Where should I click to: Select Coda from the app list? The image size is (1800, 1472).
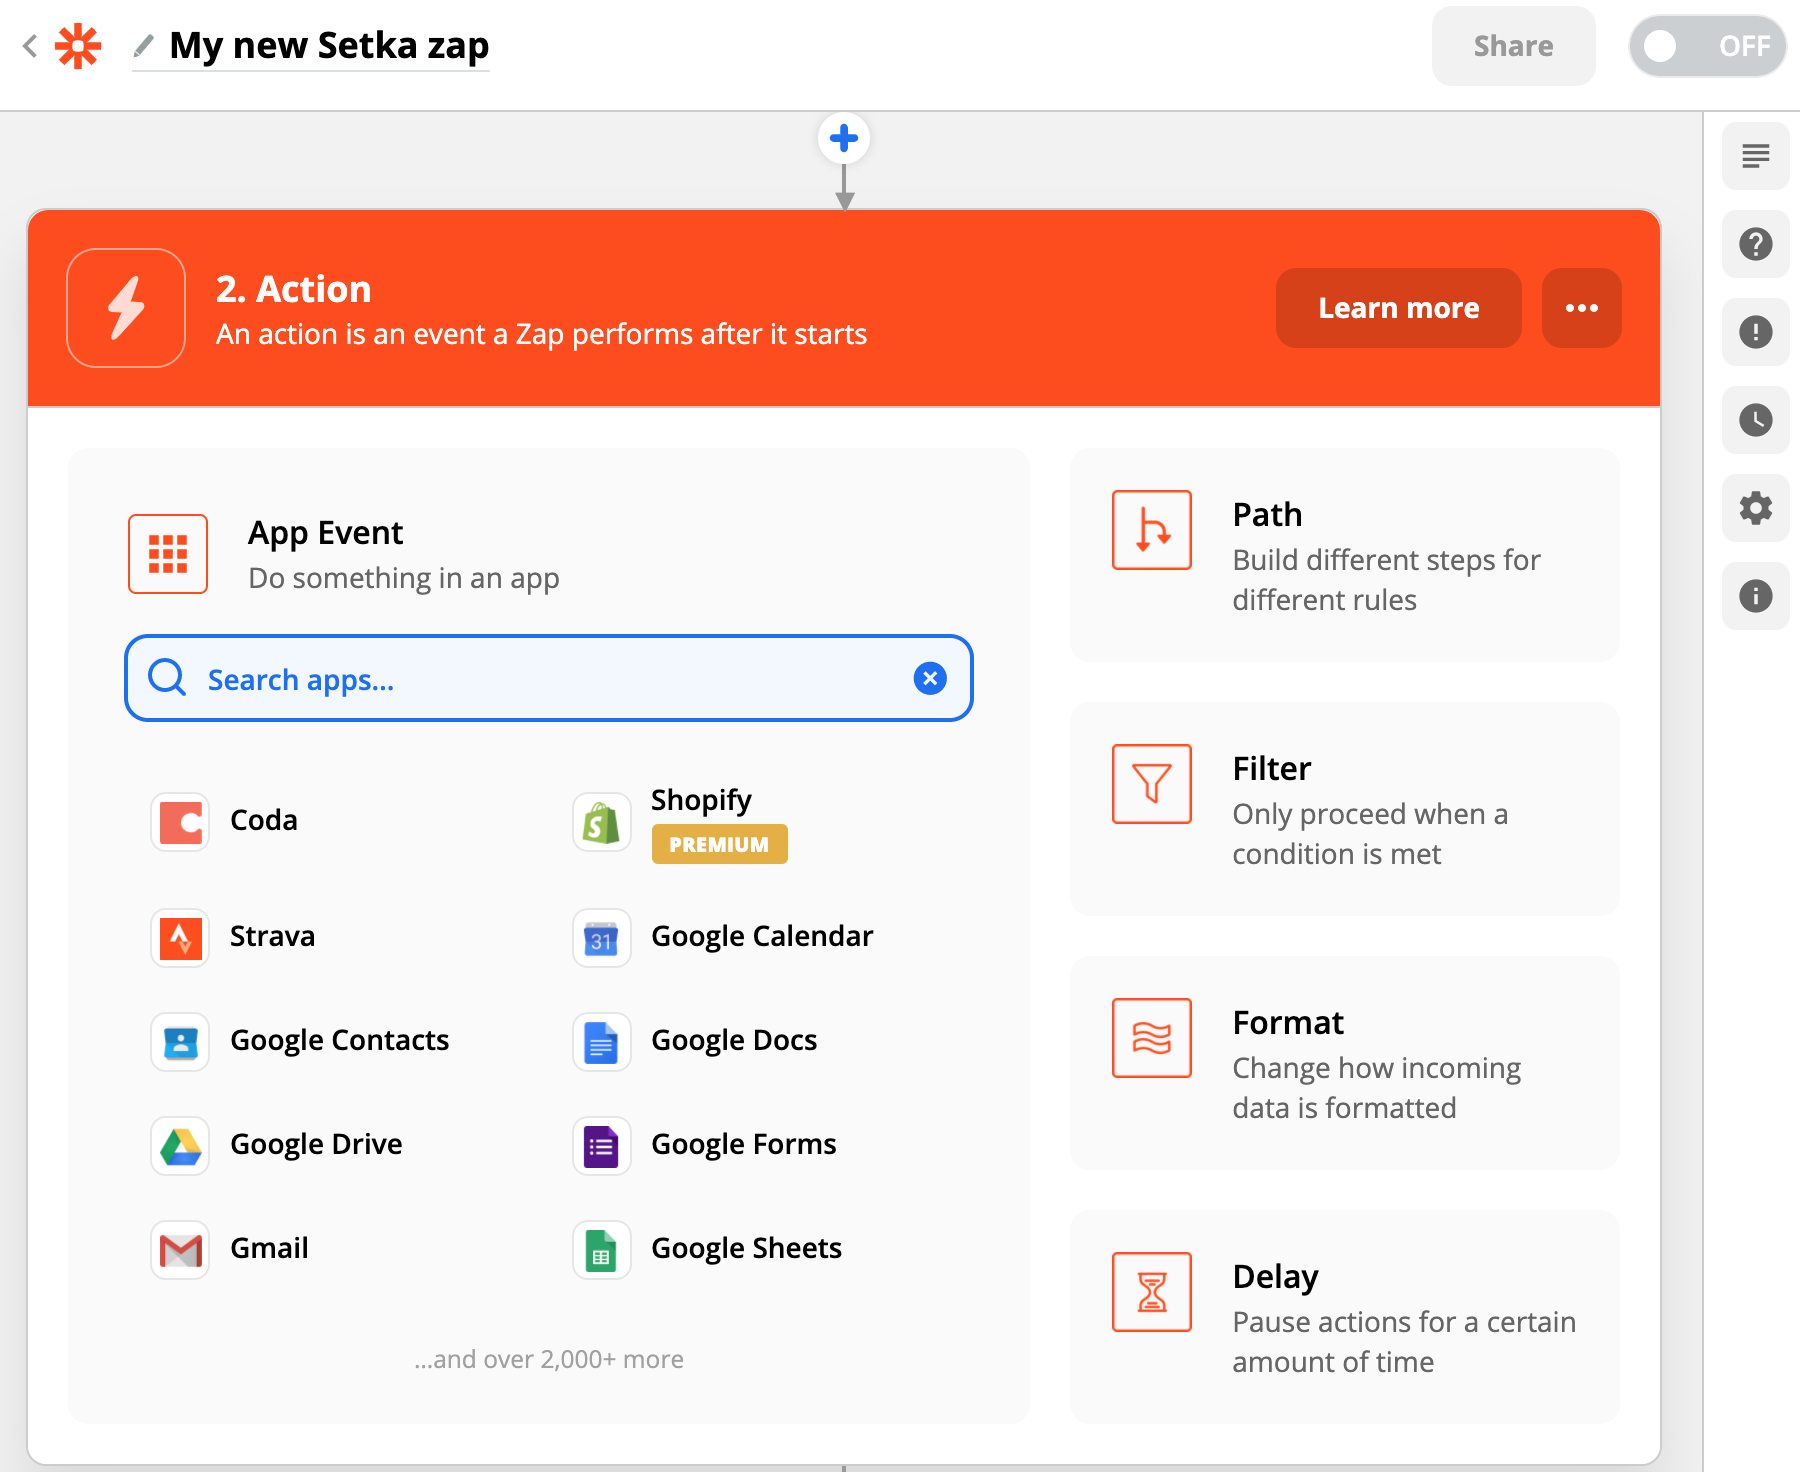coord(264,821)
